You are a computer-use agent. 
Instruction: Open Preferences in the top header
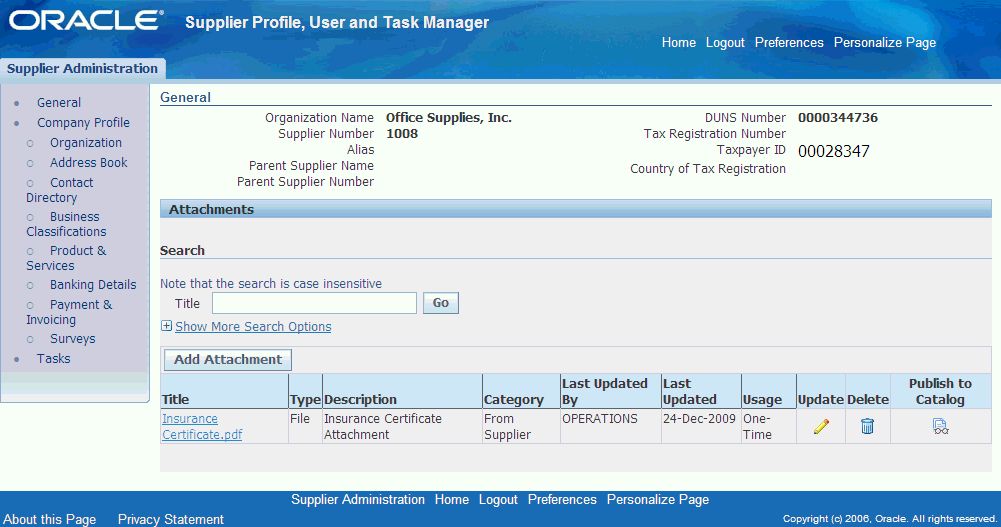point(789,43)
